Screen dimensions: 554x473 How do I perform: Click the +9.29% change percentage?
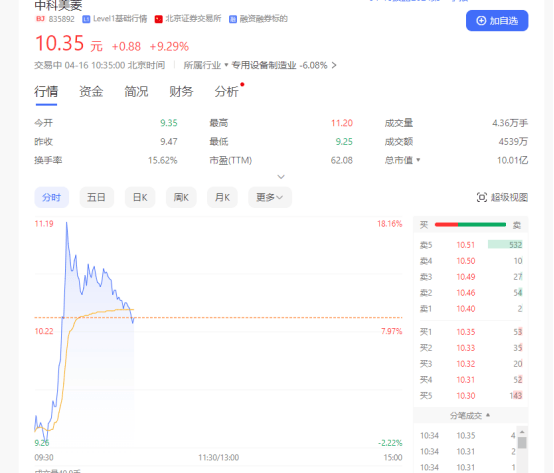pos(169,46)
